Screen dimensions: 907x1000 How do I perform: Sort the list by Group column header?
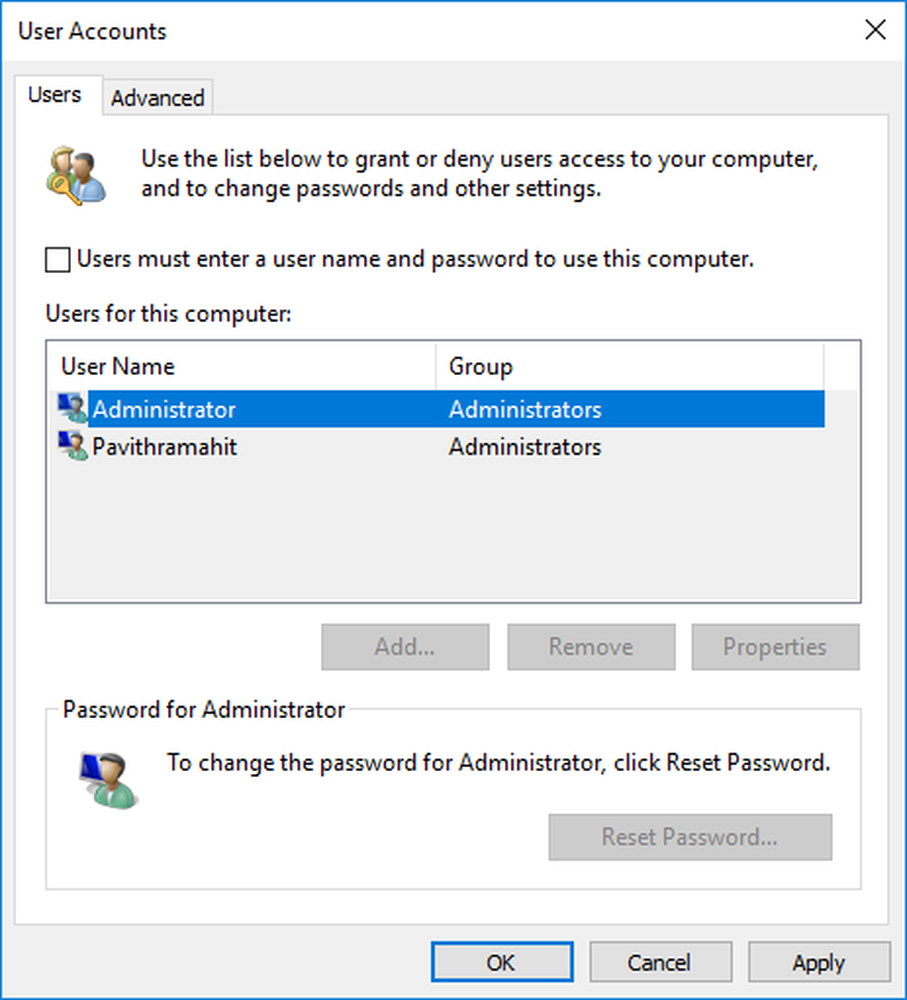(x=481, y=367)
